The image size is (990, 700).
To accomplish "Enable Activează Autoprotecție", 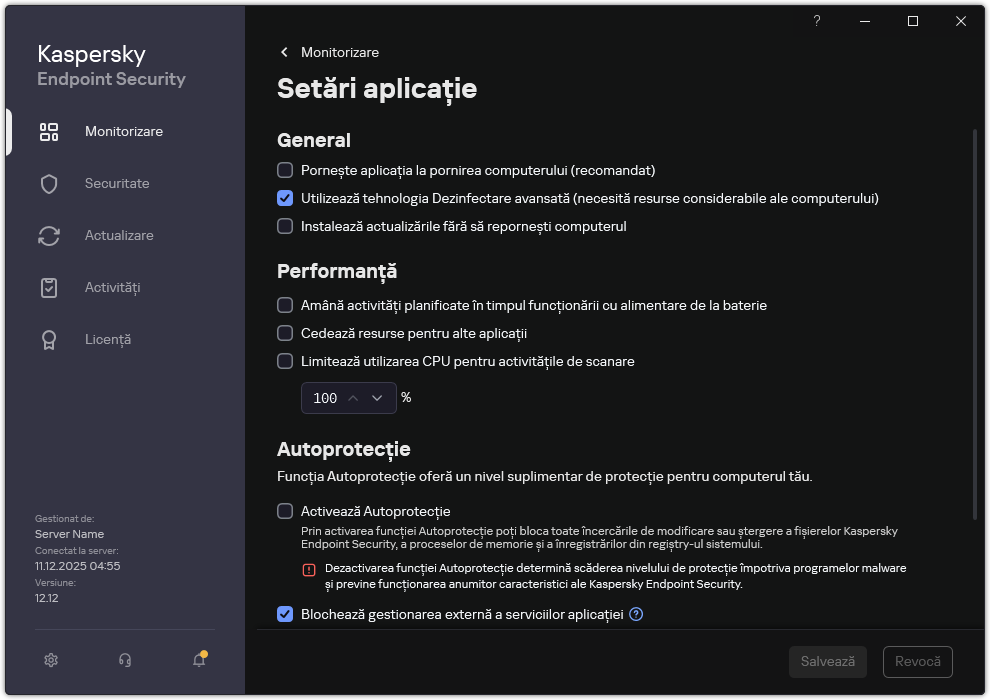I will coord(285,511).
